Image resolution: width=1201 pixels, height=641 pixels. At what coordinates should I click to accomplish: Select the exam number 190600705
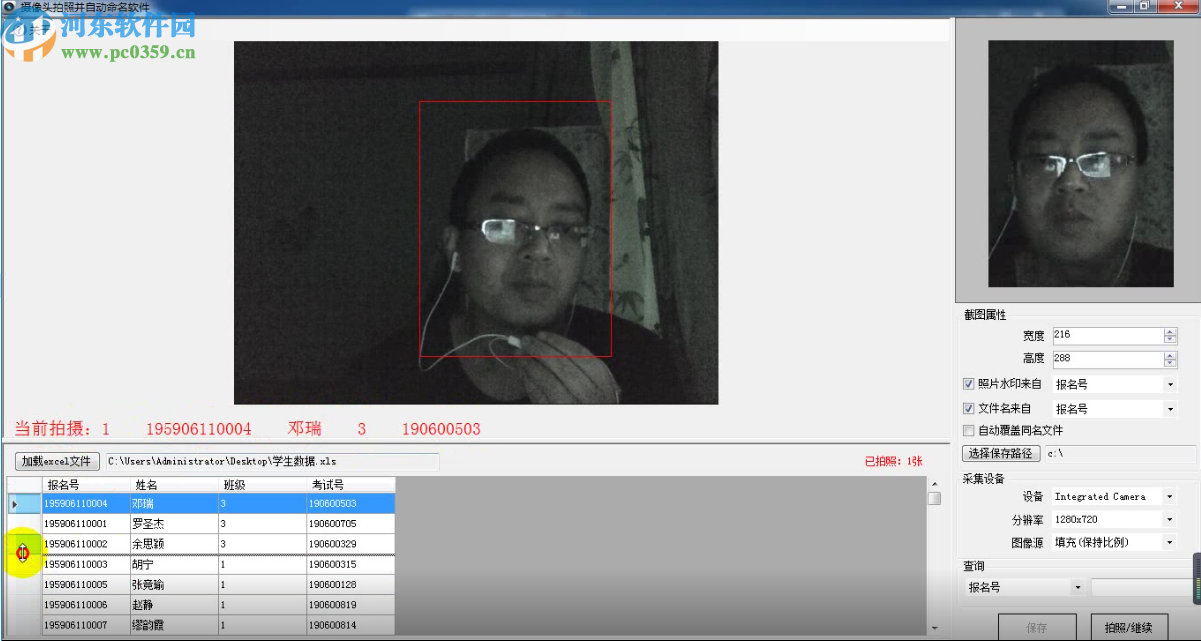(351, 524)
